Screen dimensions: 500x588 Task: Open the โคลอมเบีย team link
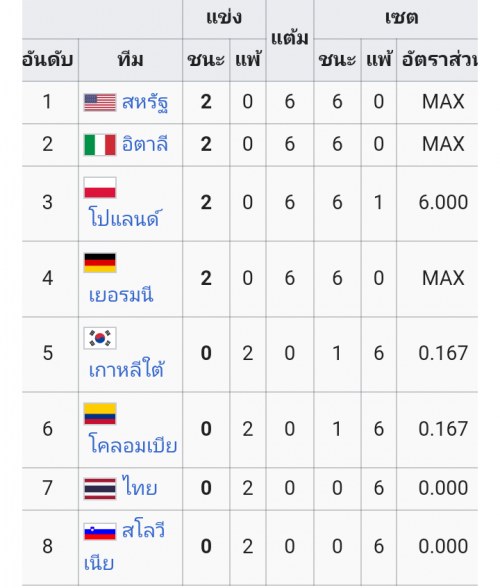[x=133, y=445]
